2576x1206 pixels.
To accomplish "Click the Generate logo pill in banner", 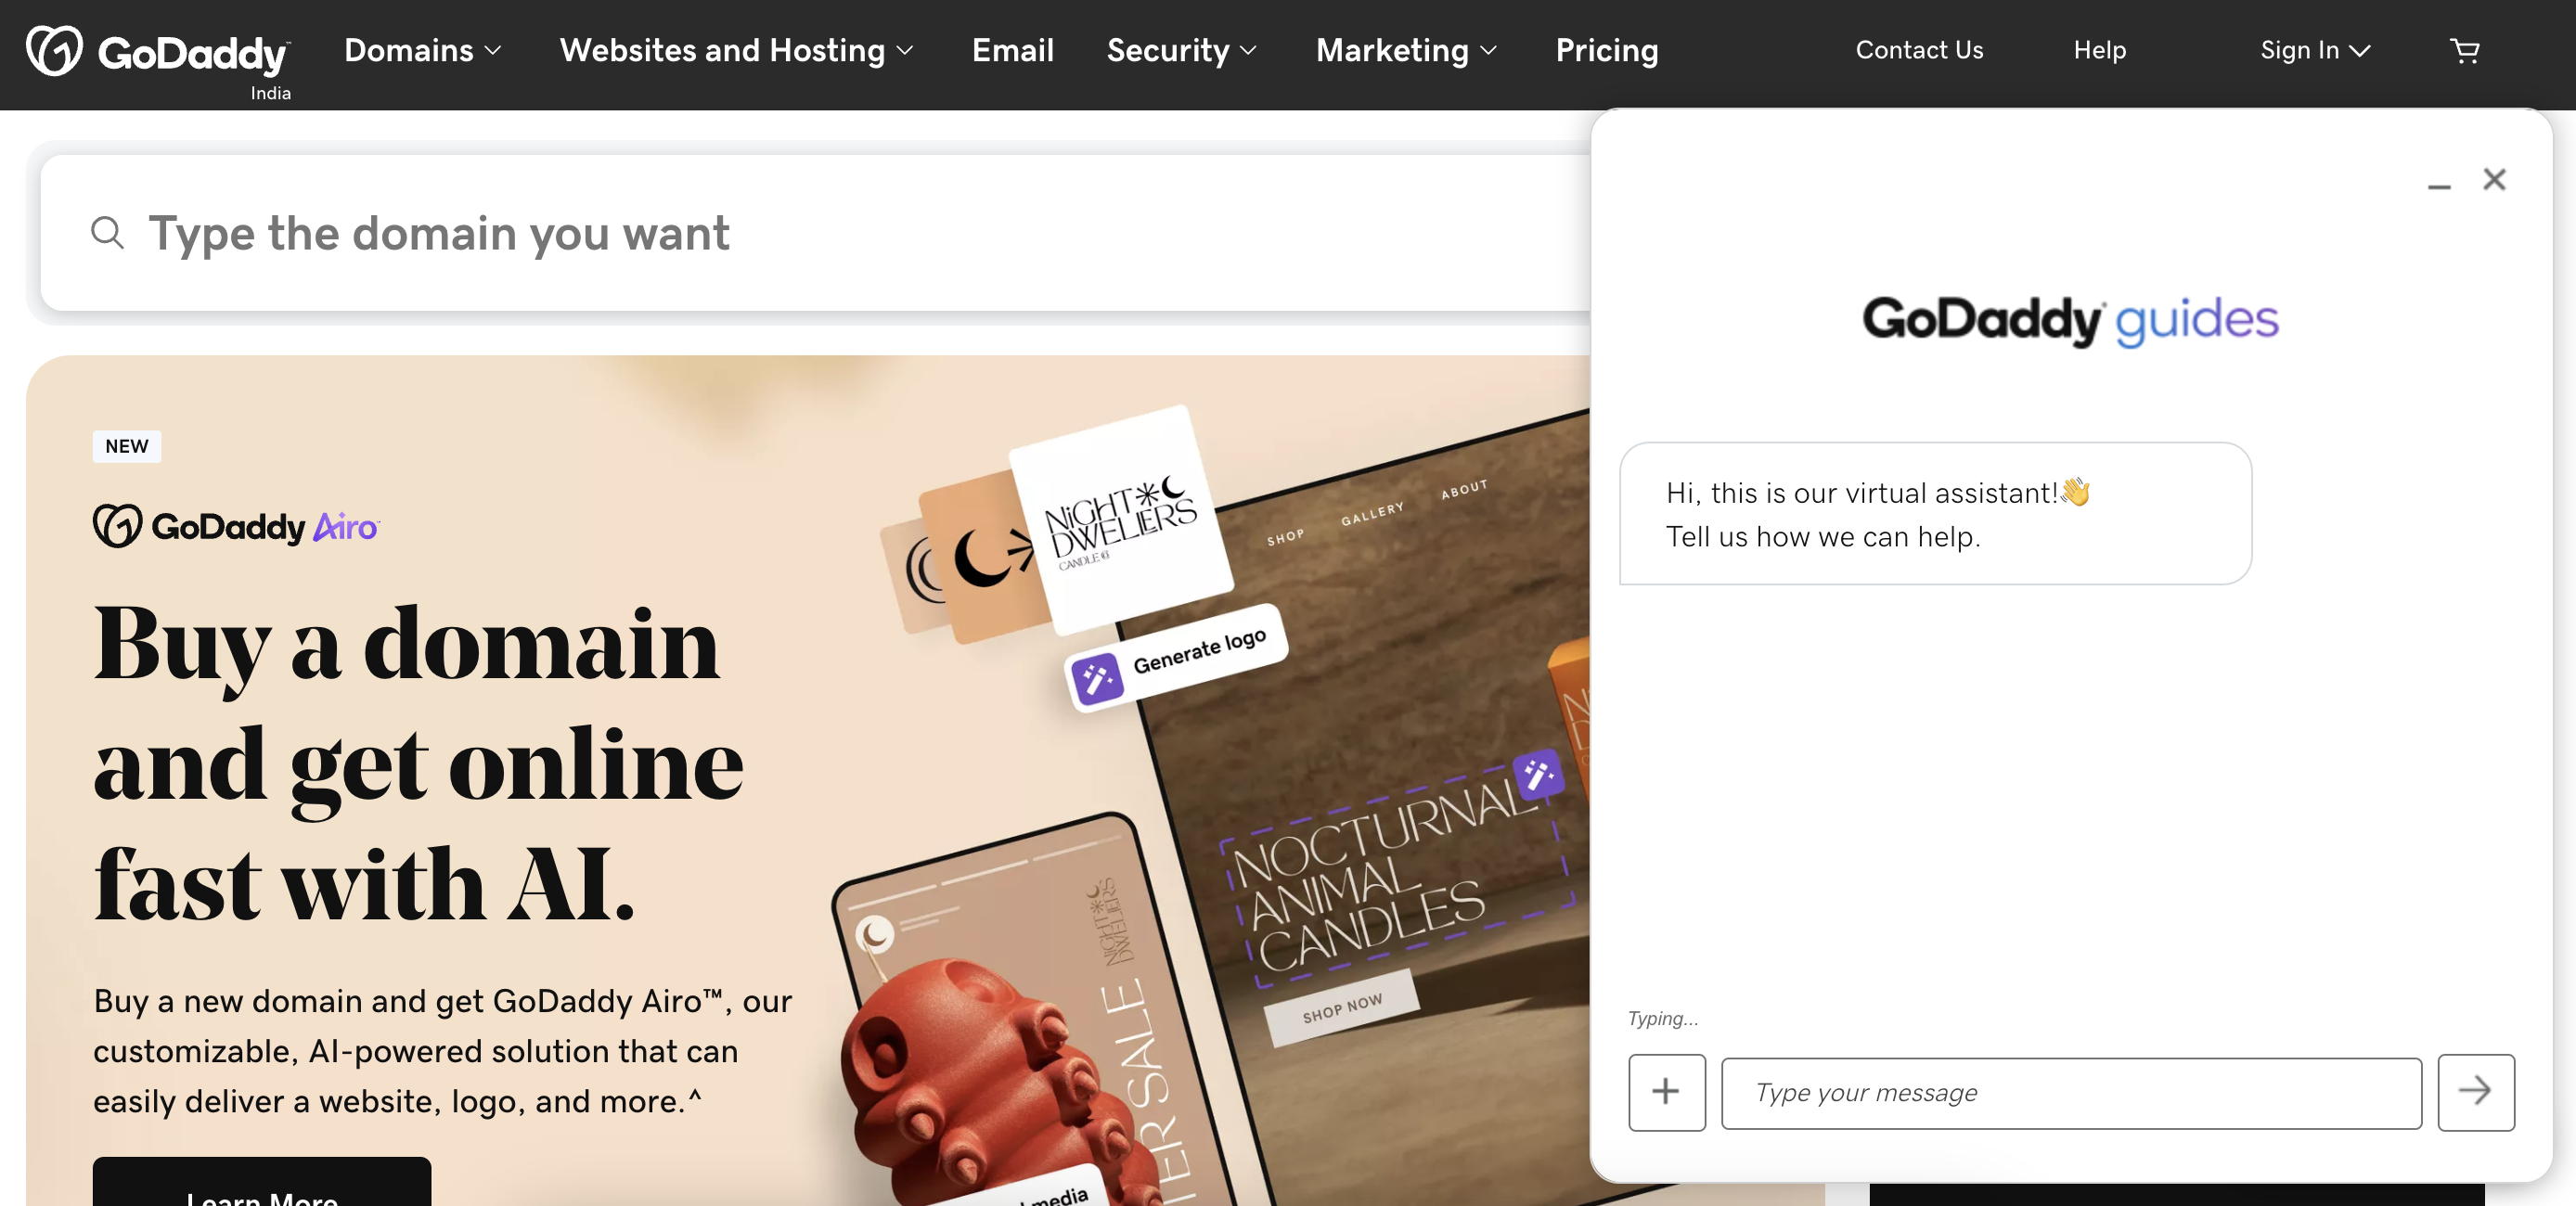I will point(1177,658).
